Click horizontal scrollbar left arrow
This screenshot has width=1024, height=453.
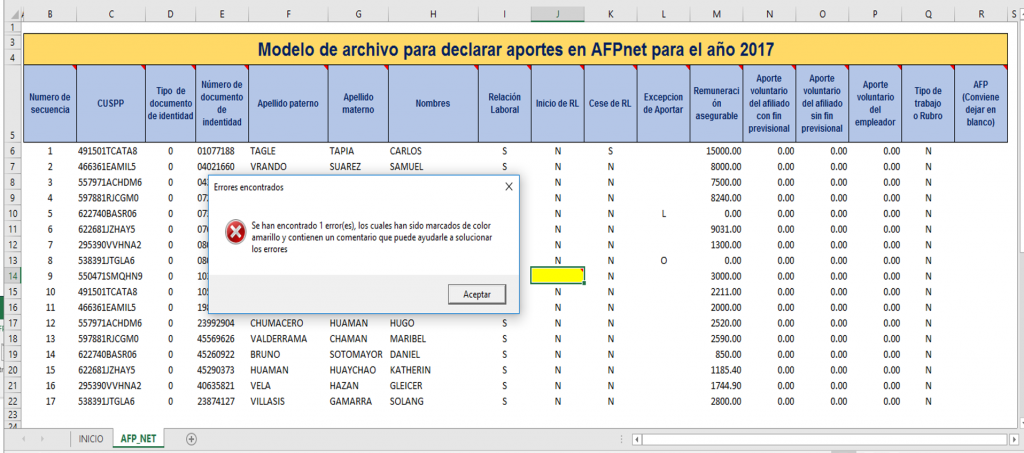point(638,439)
